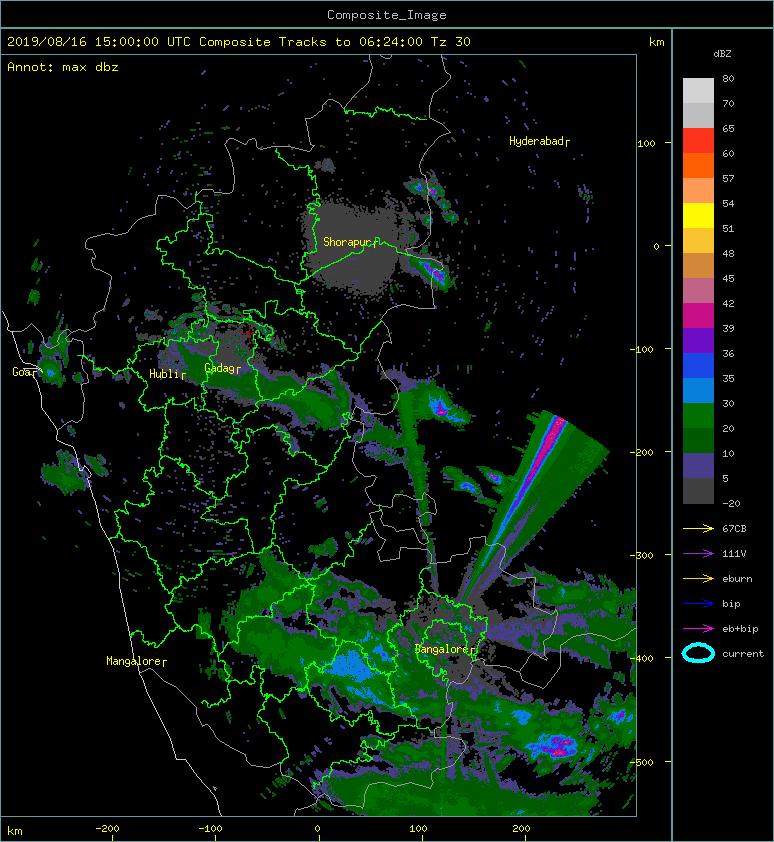The image size is (774, 842).
Task: Click the yellow 67CB arrow legend
Action: click(x=698, y=529)
